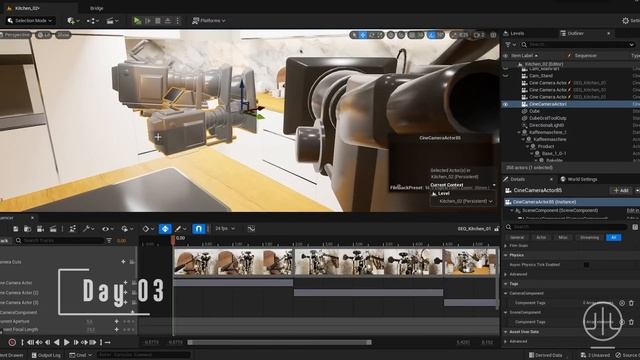
Task: Toggle the viewport select mode arrow icon
Action: [354, 36]
